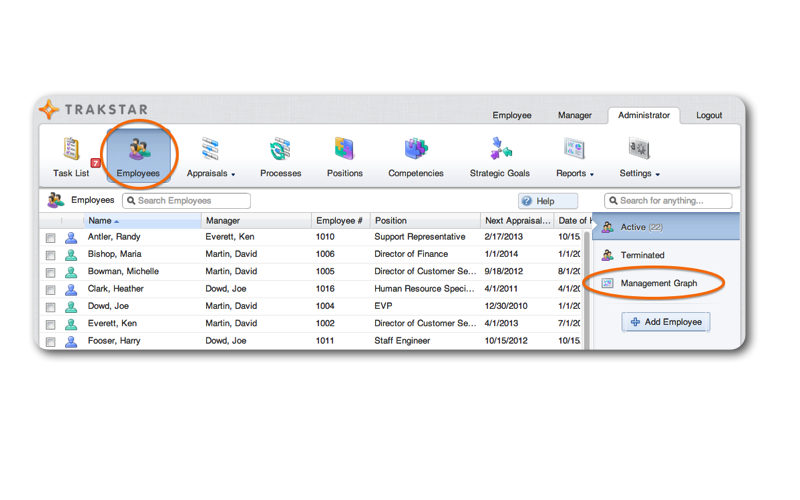The width and height of the screenshot is (800, 500).
Task: Click the Active employees icon
Action: (x=607, y=227)
